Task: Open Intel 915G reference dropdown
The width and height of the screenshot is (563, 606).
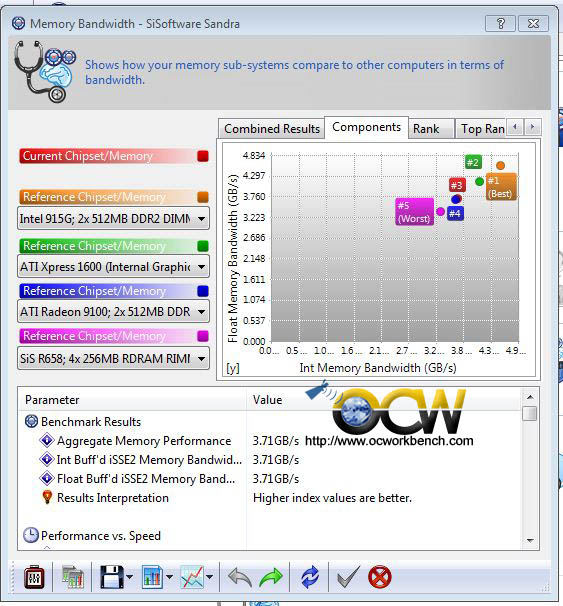Action: point(113,219)
